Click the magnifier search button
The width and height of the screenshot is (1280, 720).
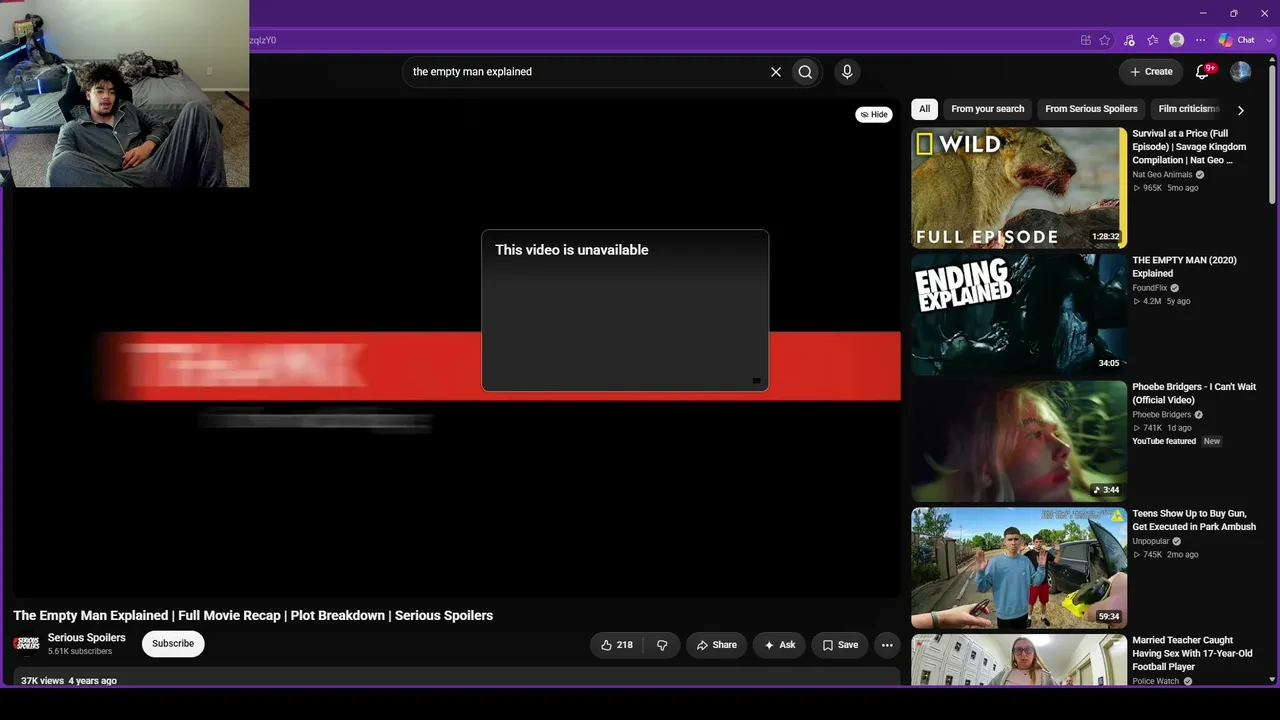point(805,72)
